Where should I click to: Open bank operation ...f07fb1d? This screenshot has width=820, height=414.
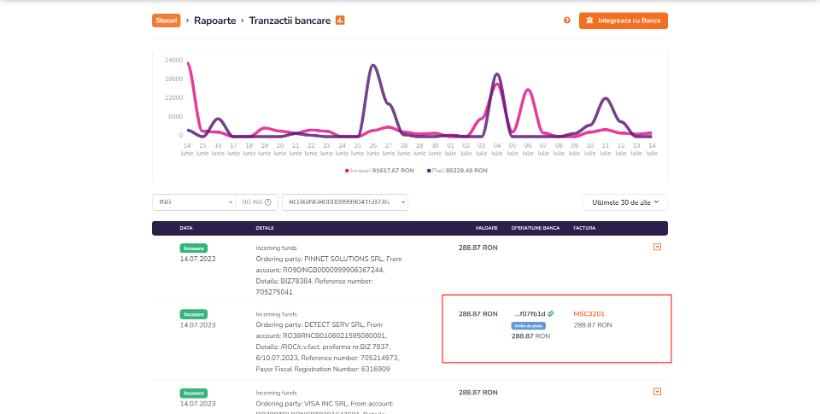click(530, 314)
